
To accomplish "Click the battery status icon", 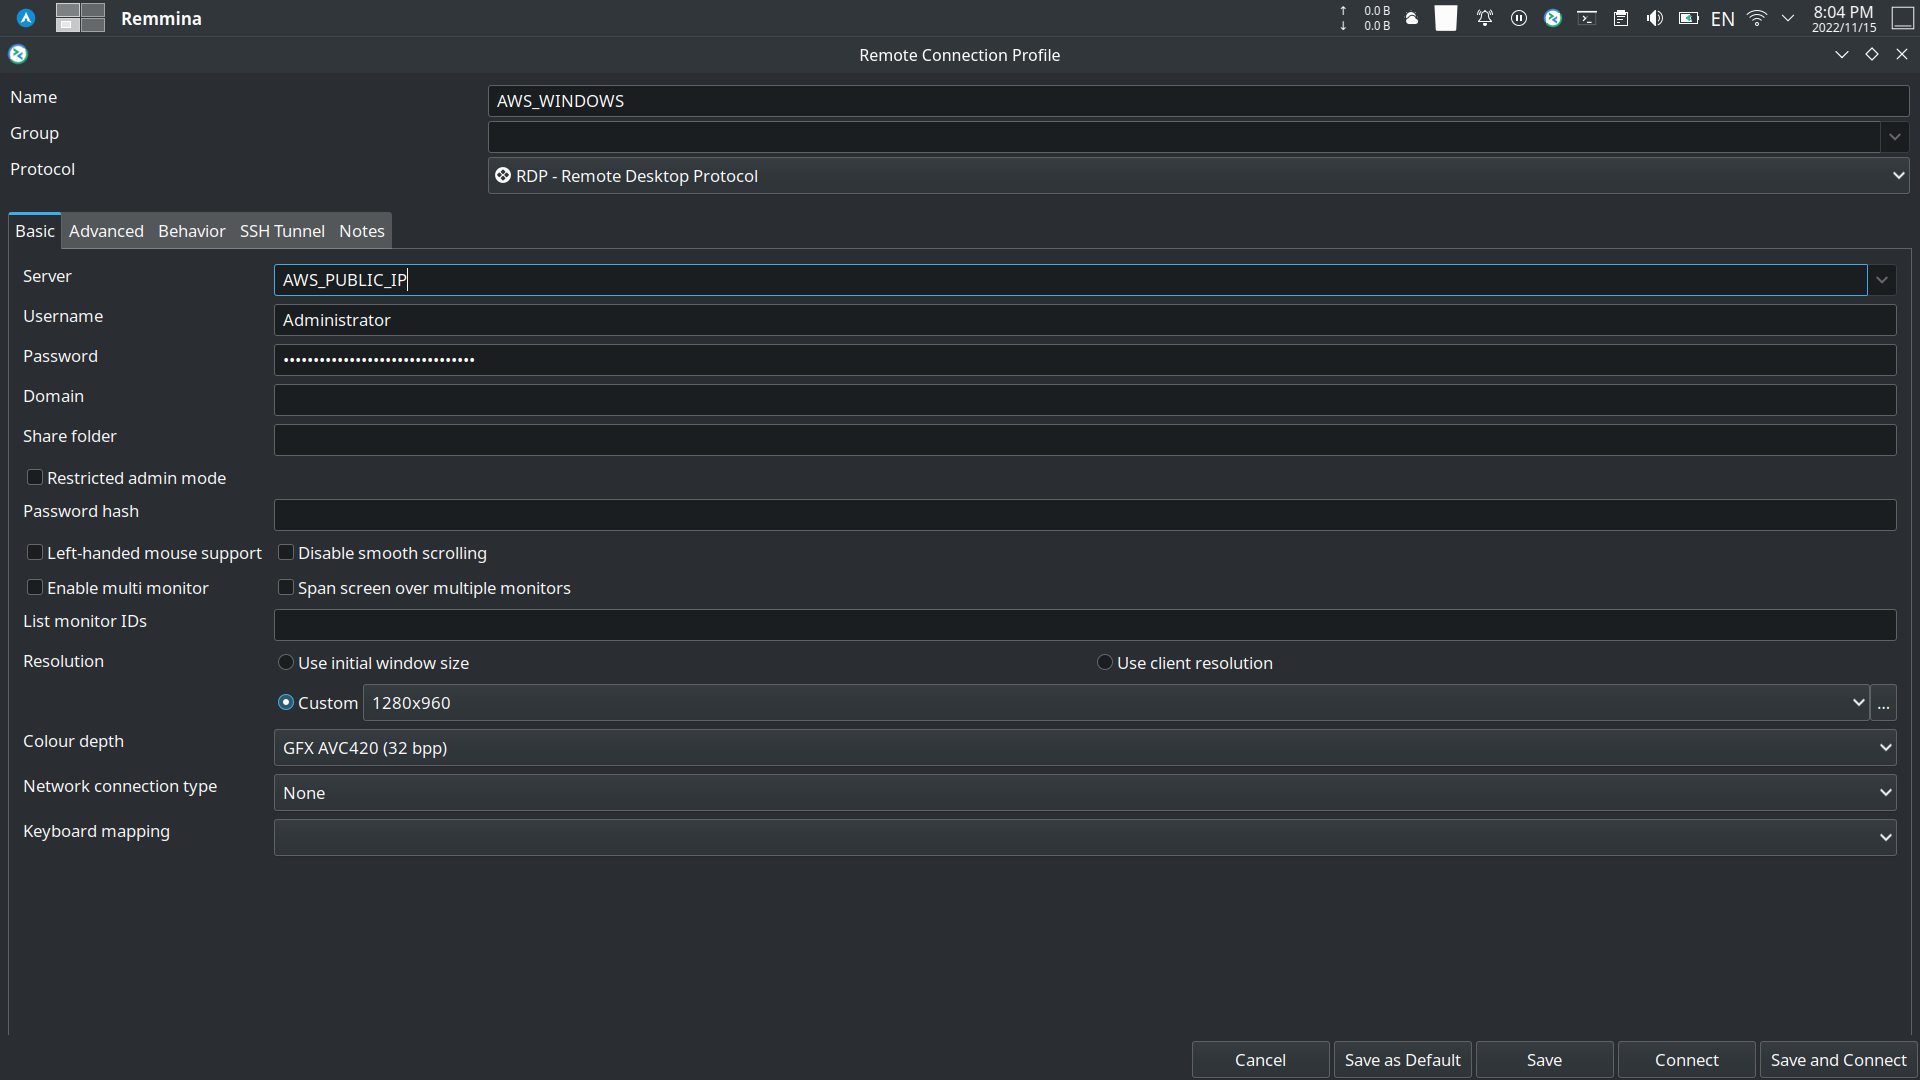I will (1689, 18).
